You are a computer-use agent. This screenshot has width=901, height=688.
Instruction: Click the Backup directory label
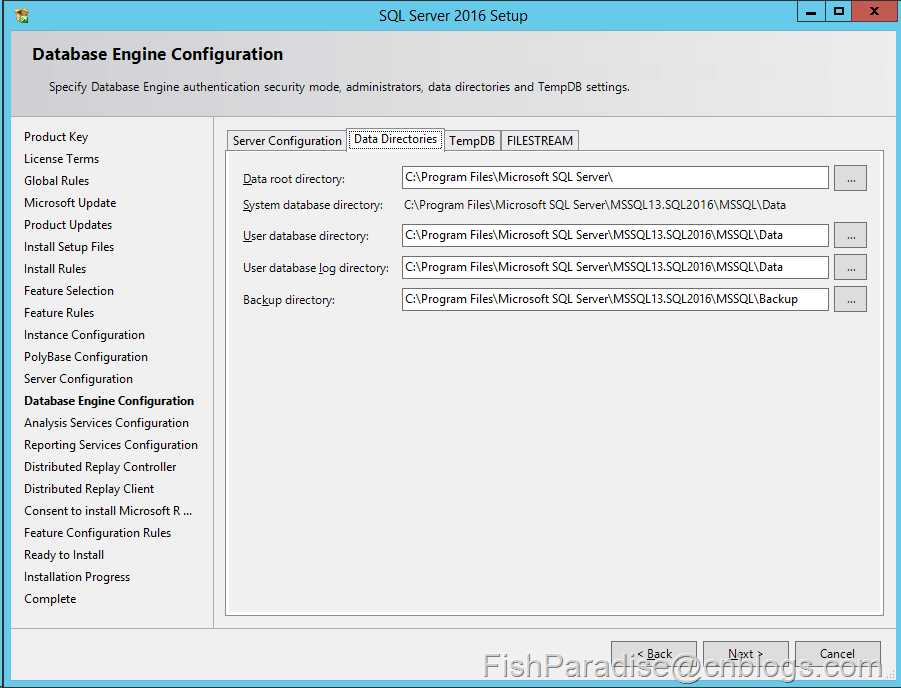click(288, 300)
